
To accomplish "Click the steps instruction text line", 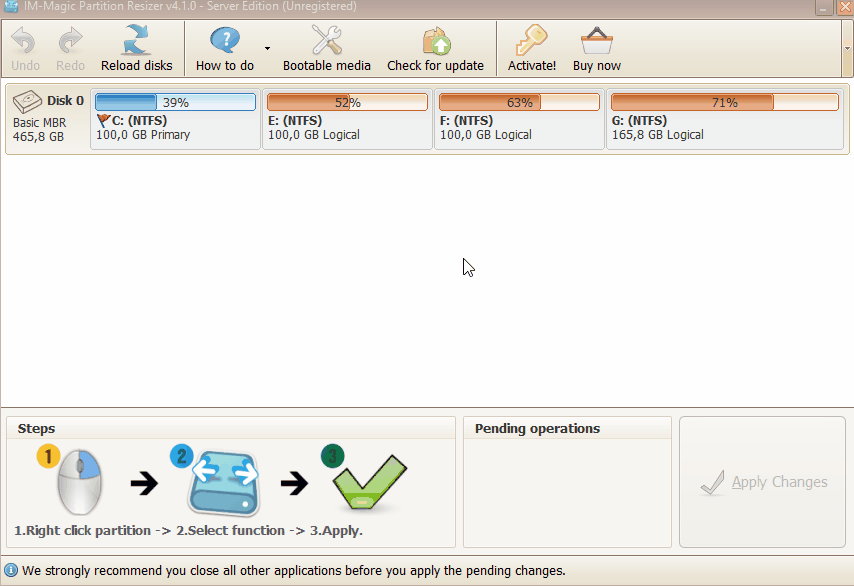I will coord(188,530).
